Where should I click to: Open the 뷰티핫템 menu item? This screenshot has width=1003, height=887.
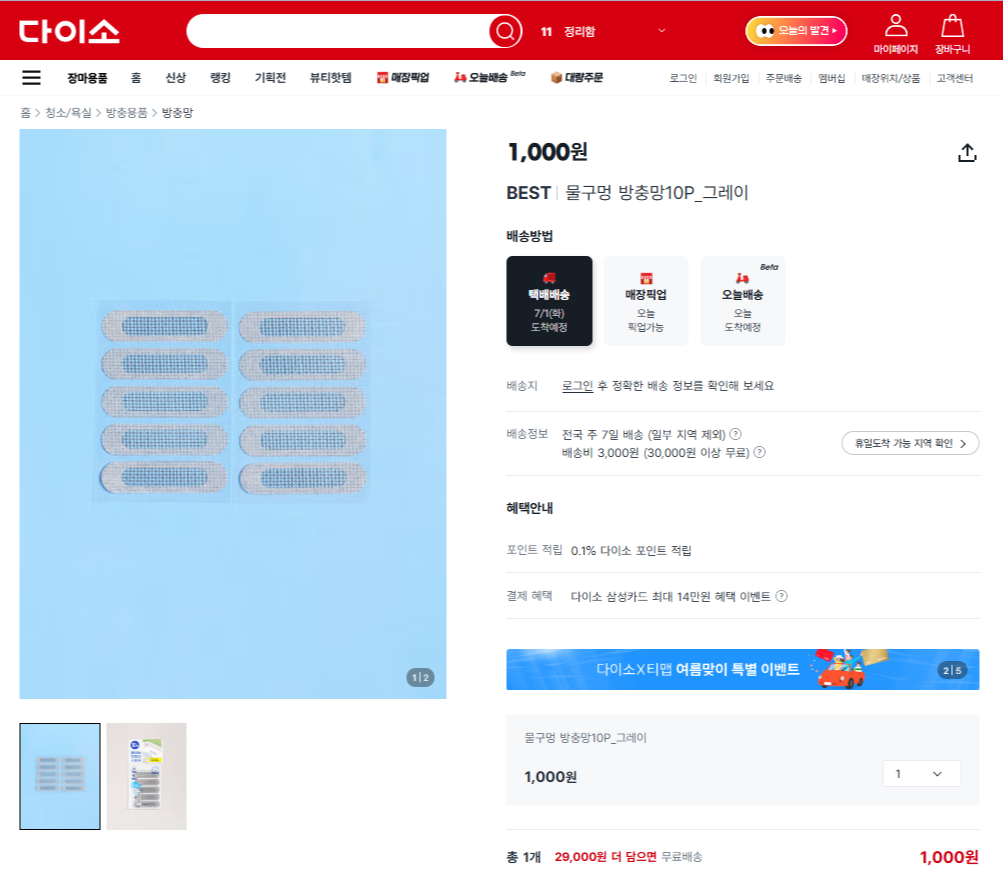tap(331, 77)
